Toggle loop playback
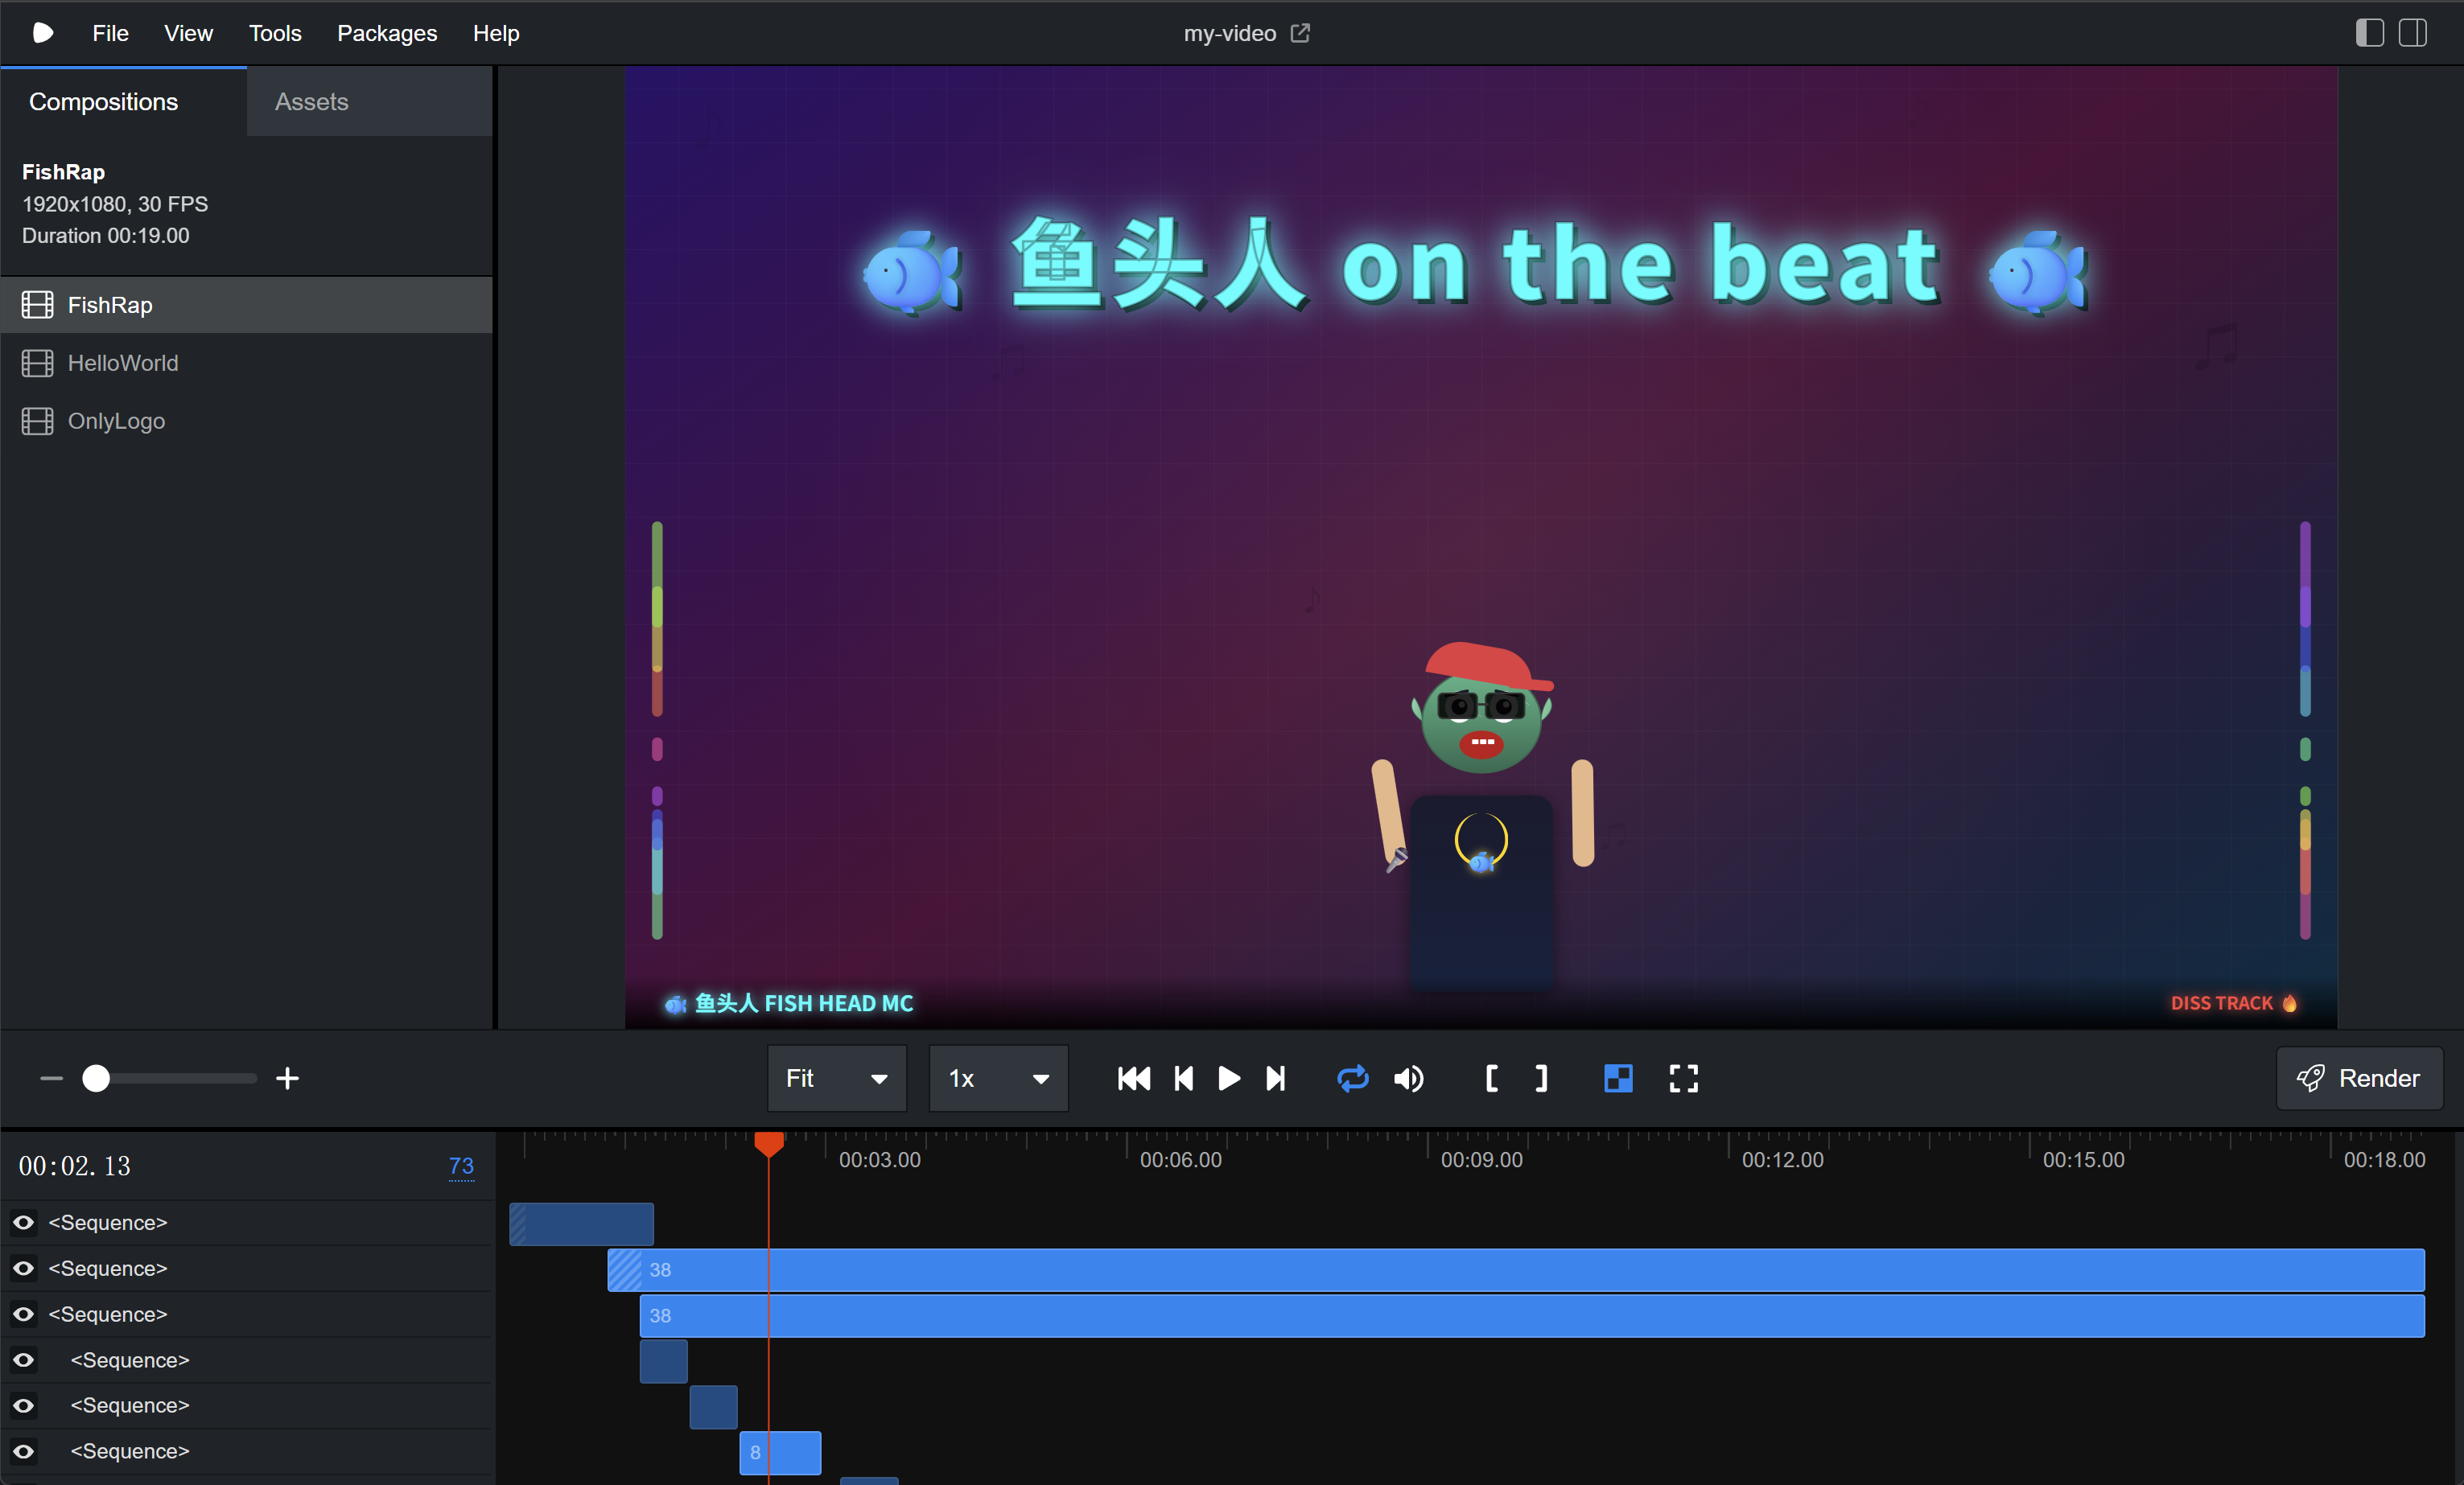The height and width of the screenshot is (1485, 2464). pyautogui.click(x=1352, y=1078)
